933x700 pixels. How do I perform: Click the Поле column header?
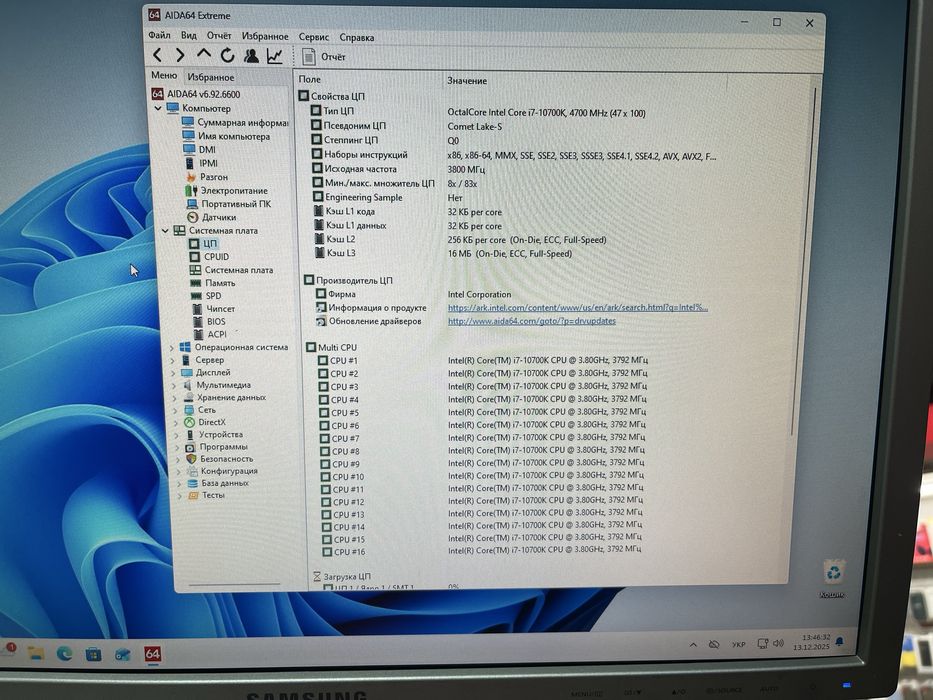tap(309, 79)
